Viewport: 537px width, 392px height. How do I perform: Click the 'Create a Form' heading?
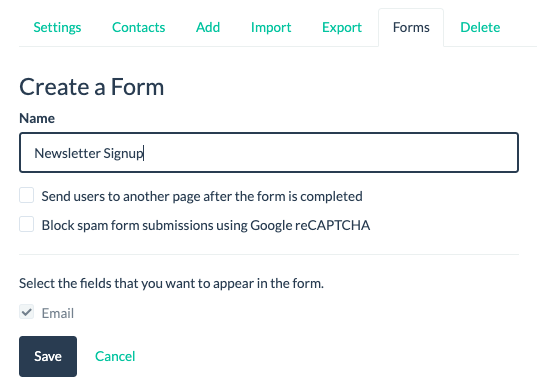click(x=92, y=87)
